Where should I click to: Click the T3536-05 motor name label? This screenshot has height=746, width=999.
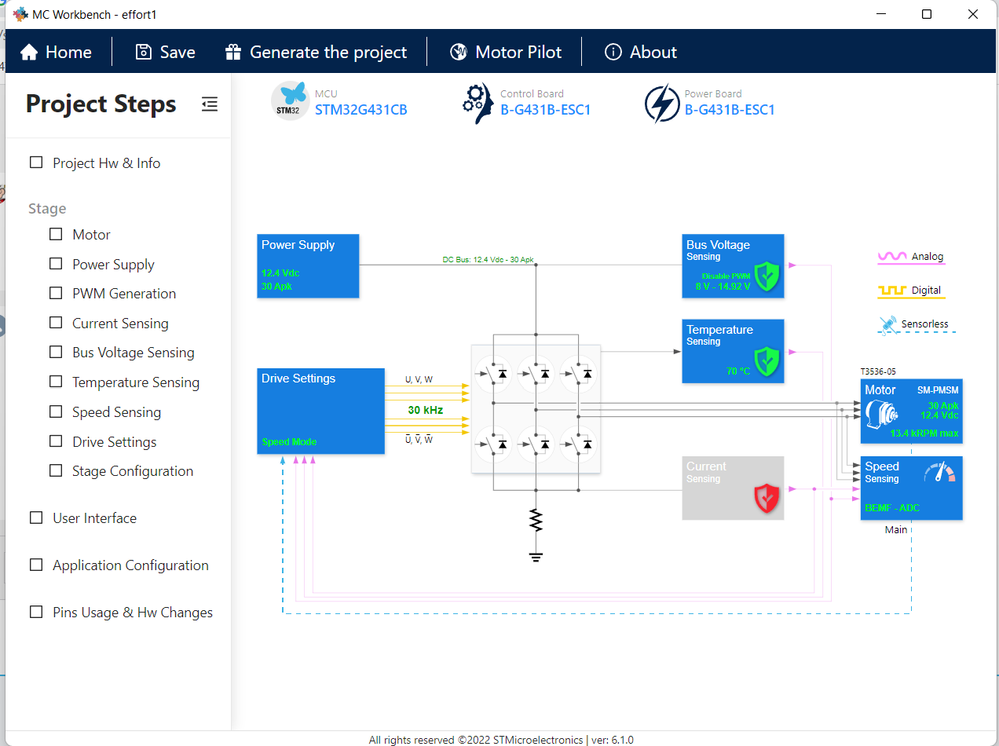878,371
